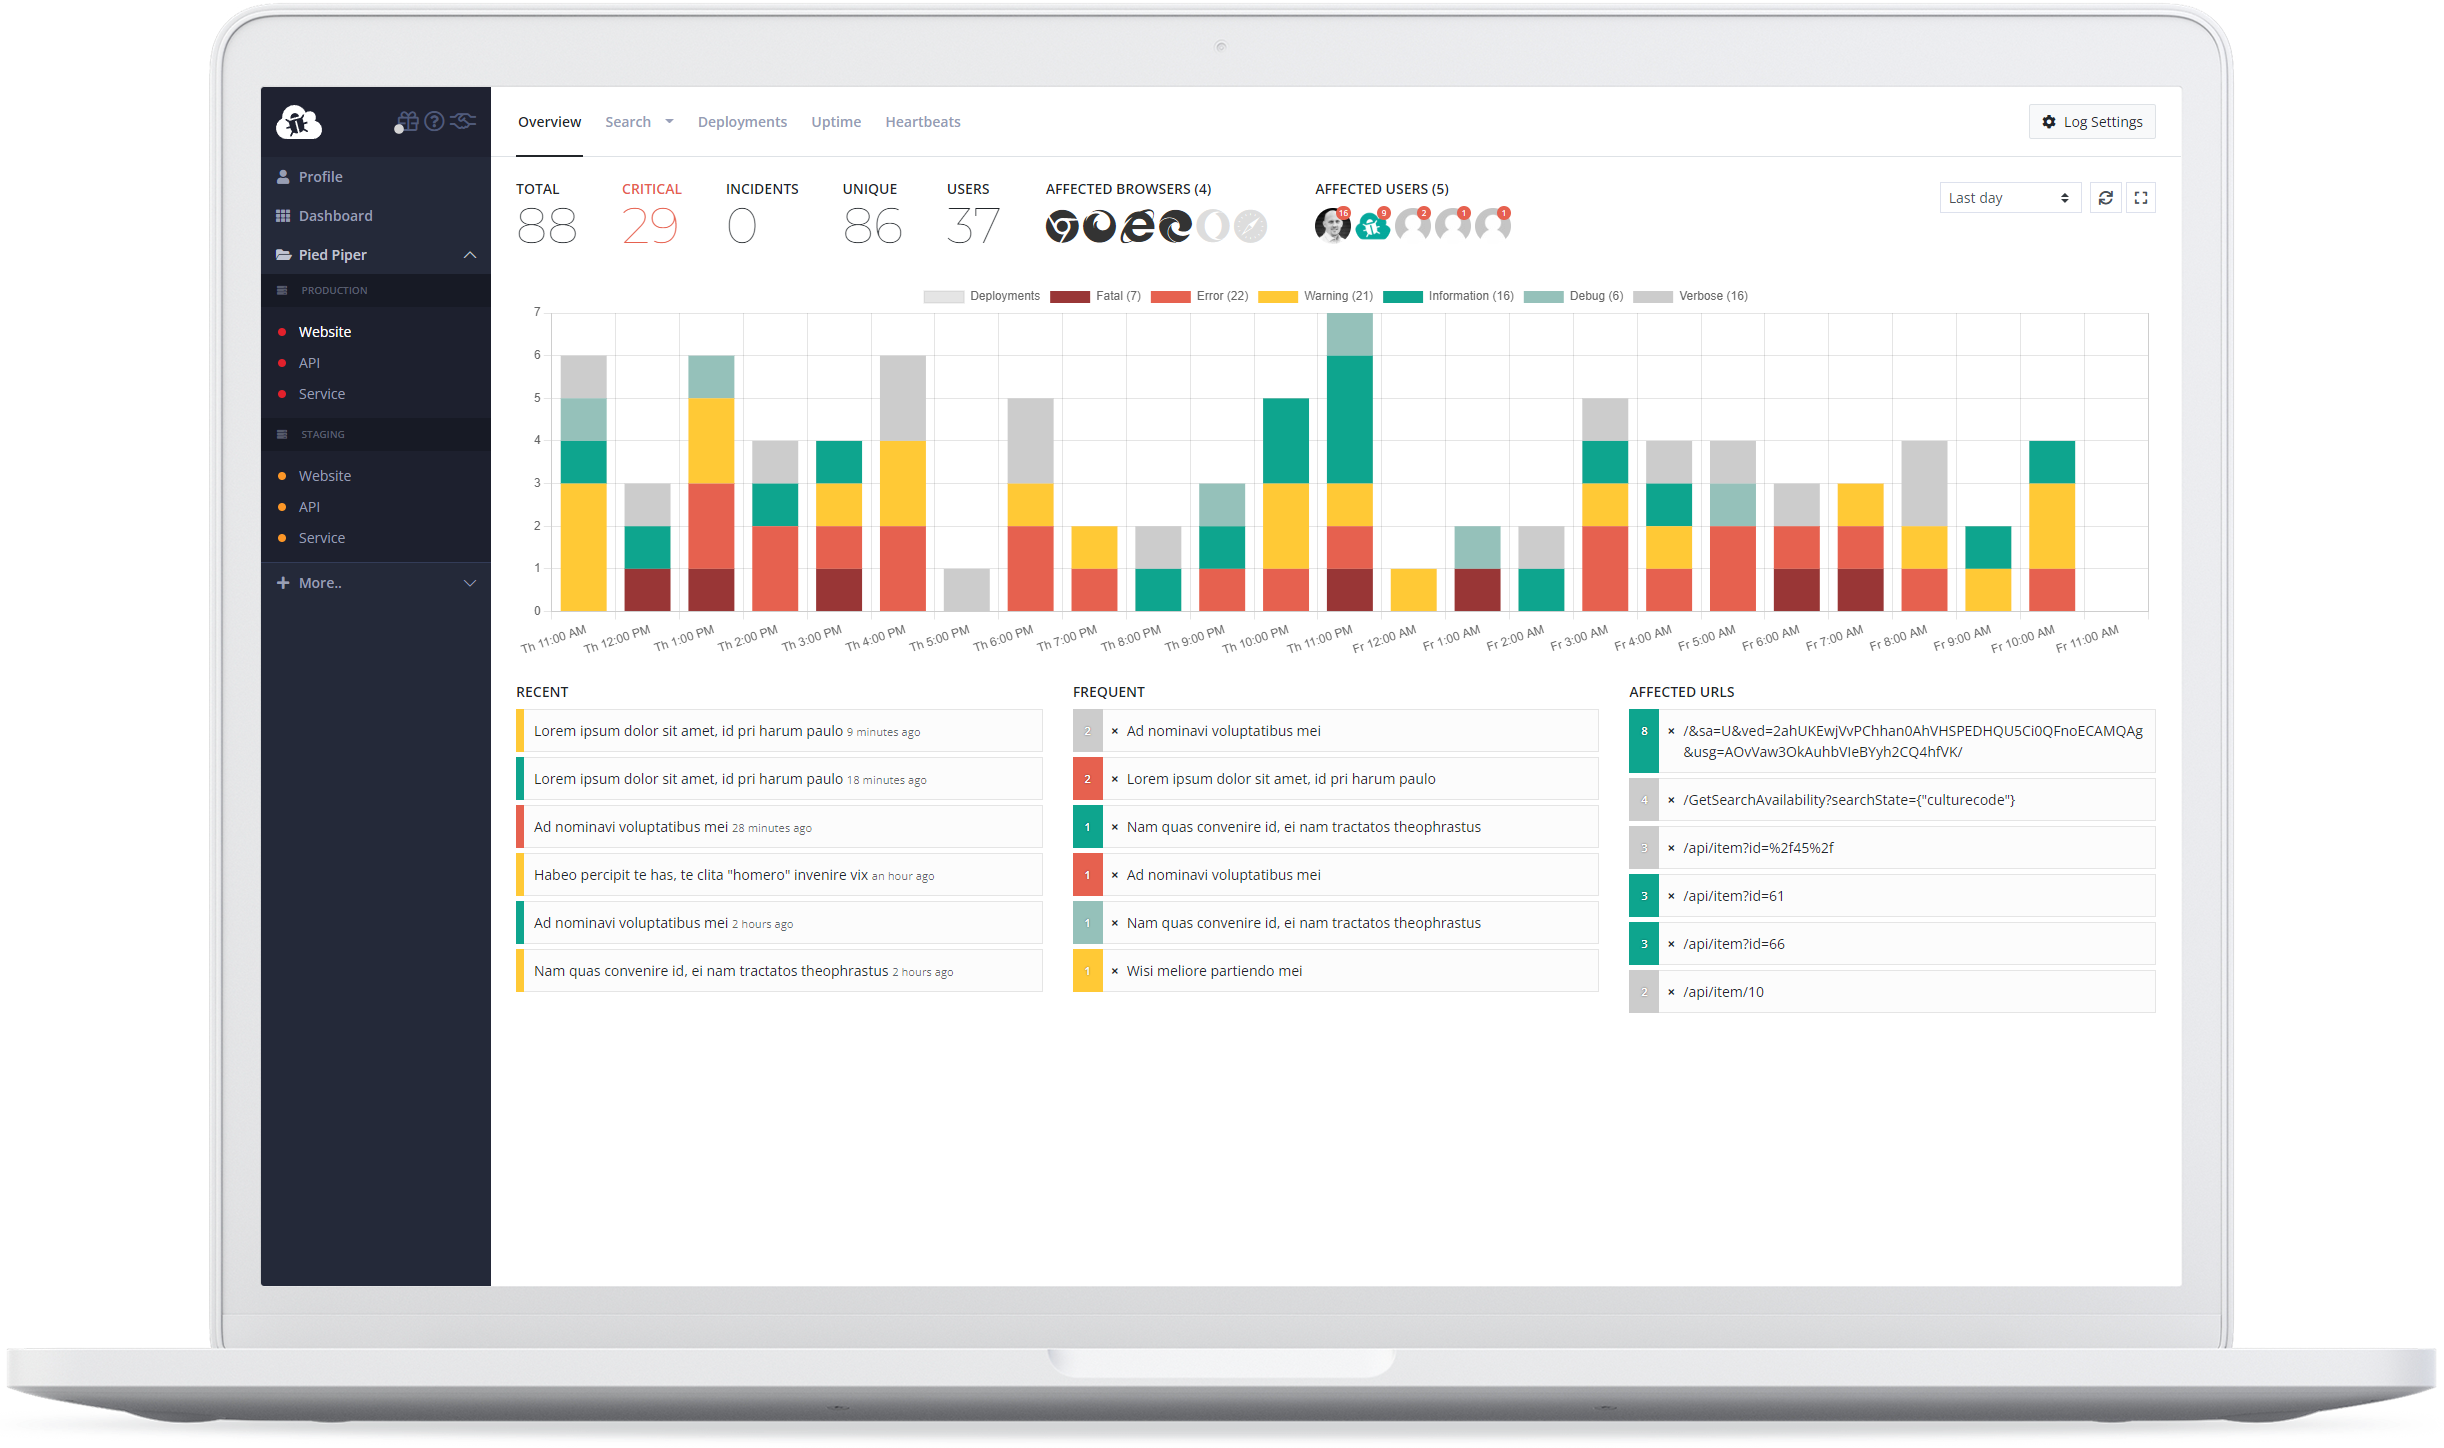Screen dimensions: 2444x1448
Task: Click the first affected user's avatar
Action: tap(1331, 226)
